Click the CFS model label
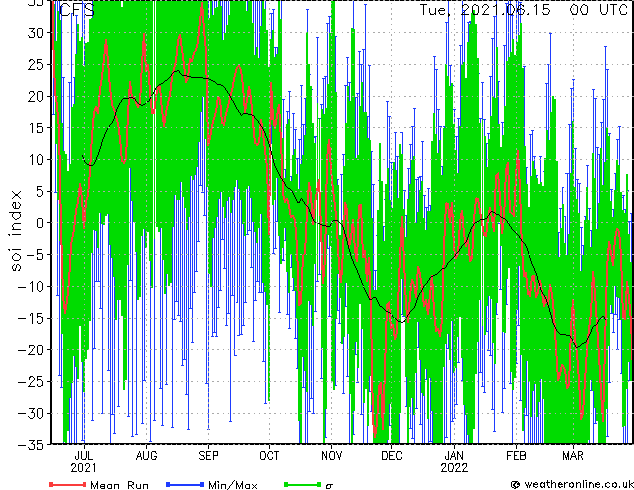This screenshot has height=490, width=634. 77,10
